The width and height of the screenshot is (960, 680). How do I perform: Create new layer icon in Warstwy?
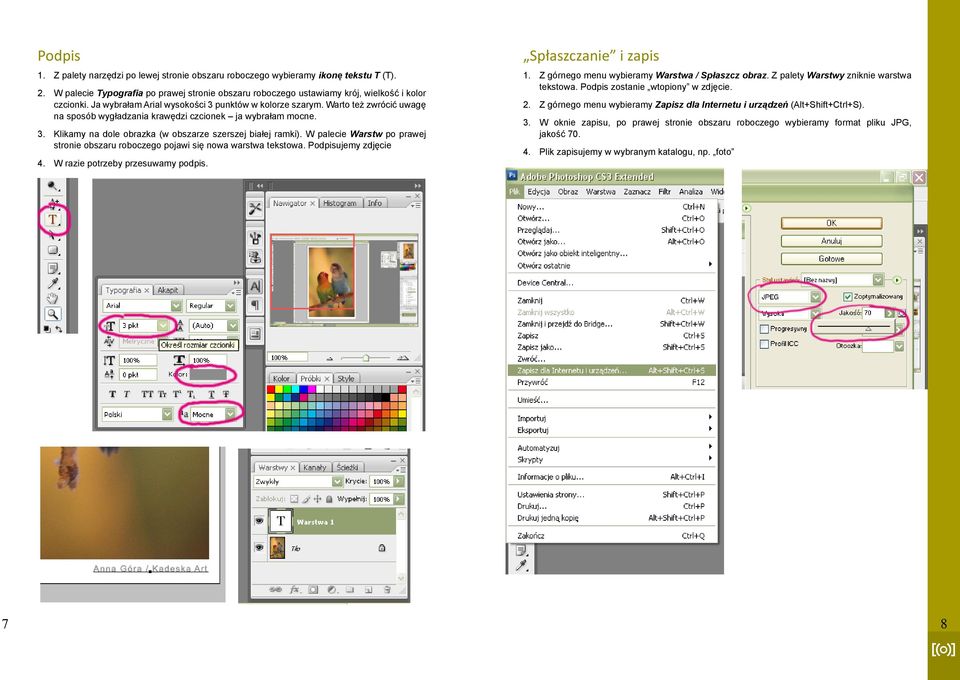point(369,590)
